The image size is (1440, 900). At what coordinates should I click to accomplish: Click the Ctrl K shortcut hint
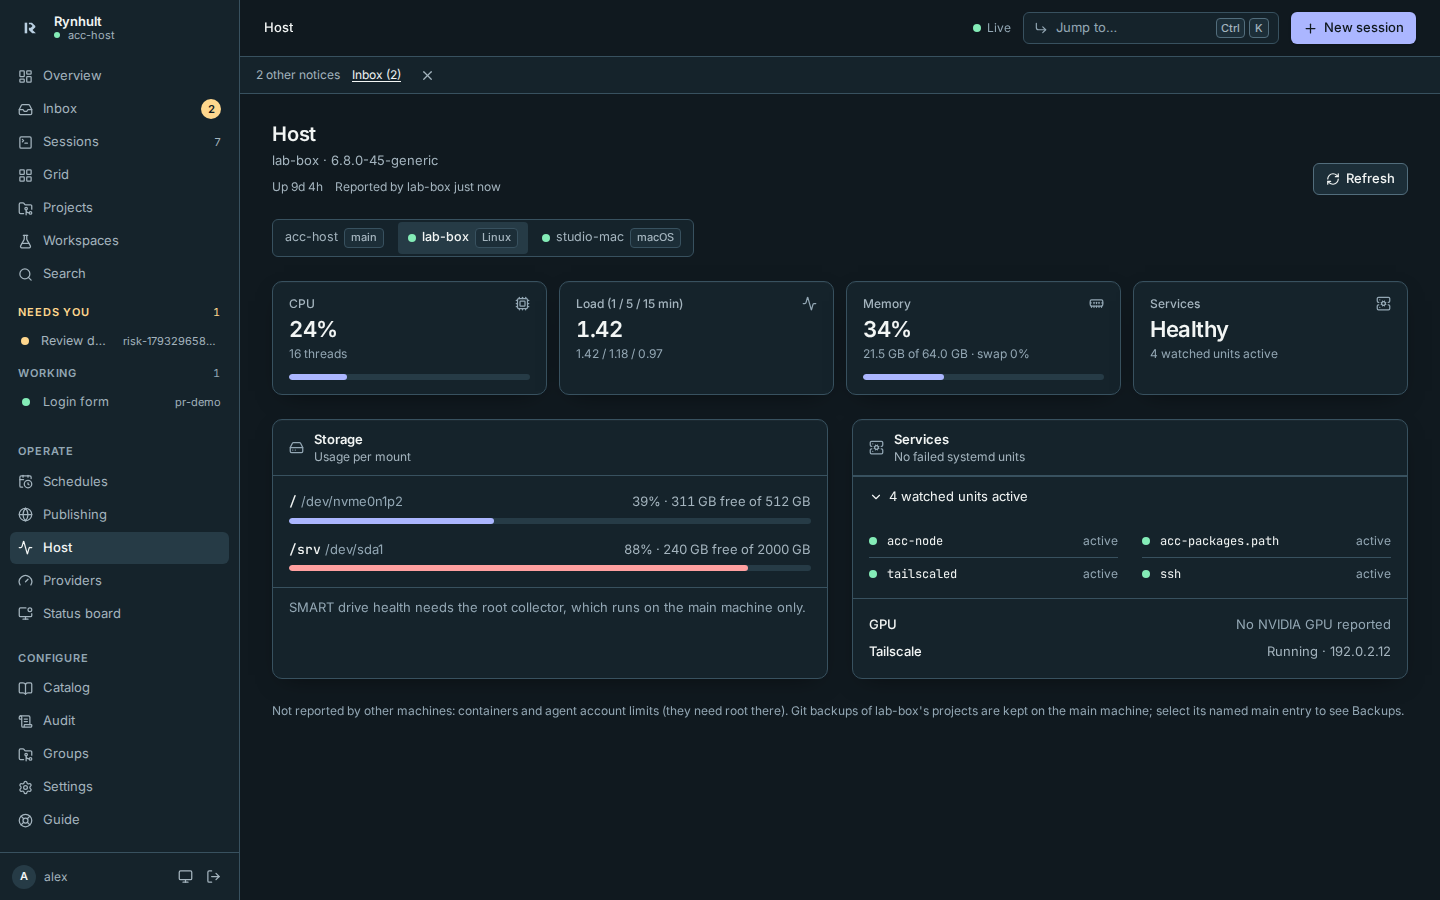tap(1242, 28)
